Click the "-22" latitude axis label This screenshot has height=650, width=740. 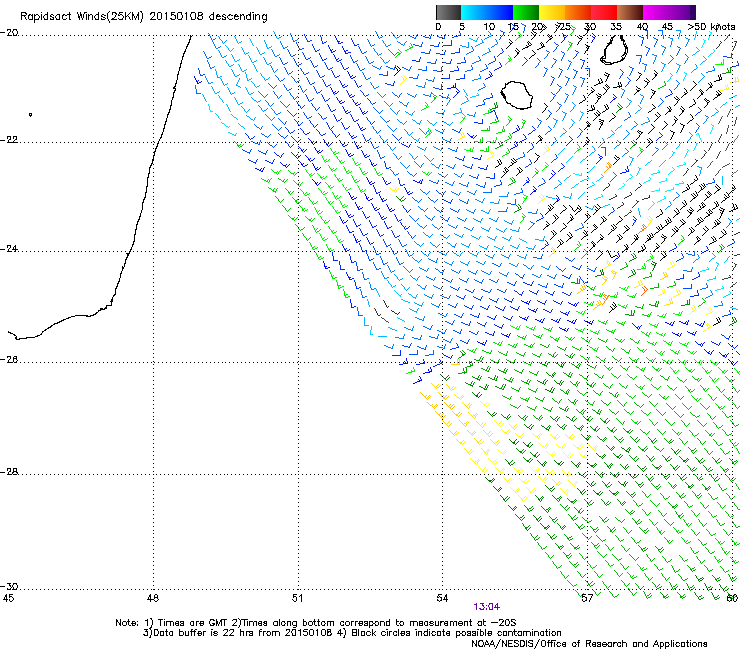tap(10, 140)
